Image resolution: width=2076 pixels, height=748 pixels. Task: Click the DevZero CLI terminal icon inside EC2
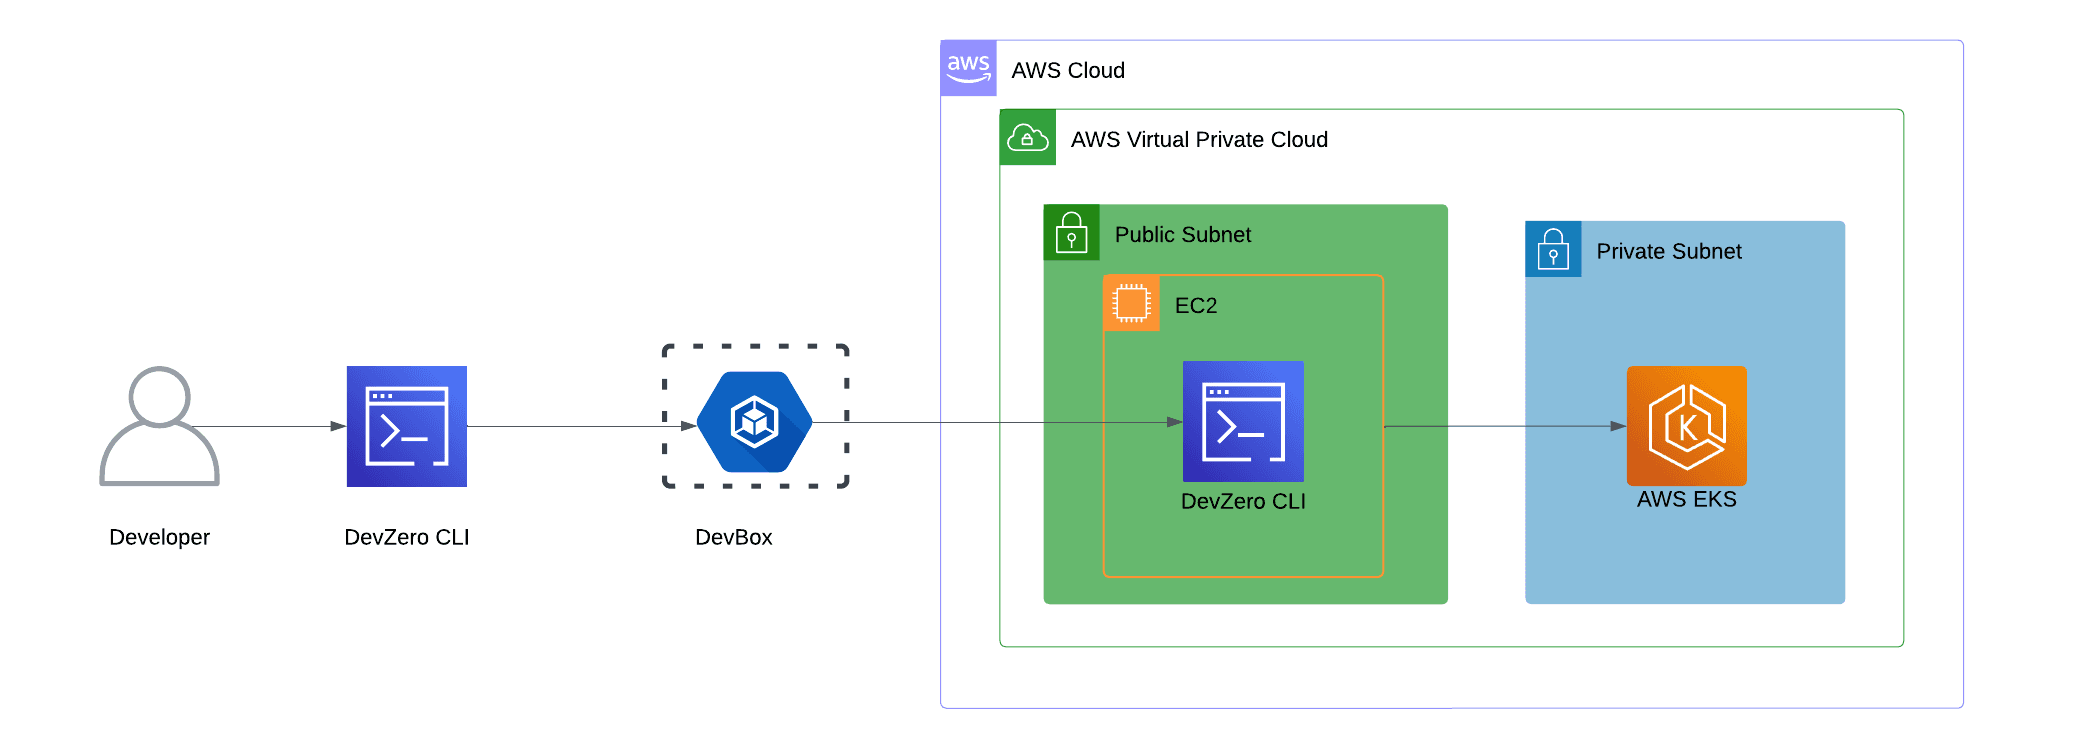pos(1243,421)
